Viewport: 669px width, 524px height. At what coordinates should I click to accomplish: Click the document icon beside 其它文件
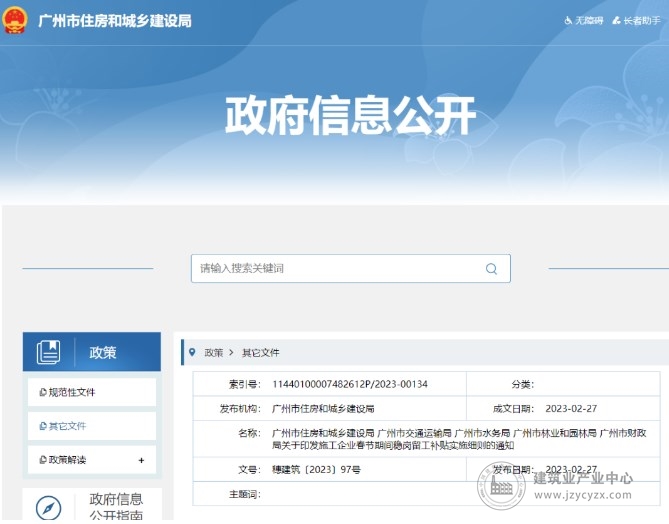pyautogui.click(x=43, y=426)
